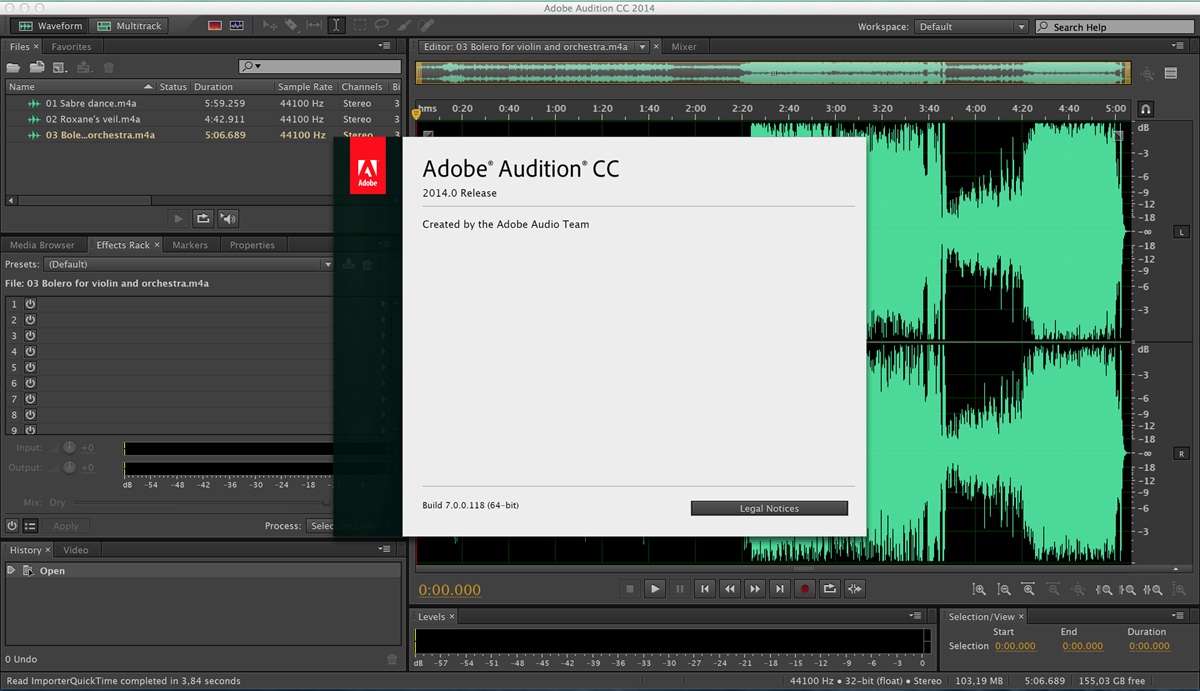
Task: Switch to Waveform editor view
Action: click(x=50, y=26)
